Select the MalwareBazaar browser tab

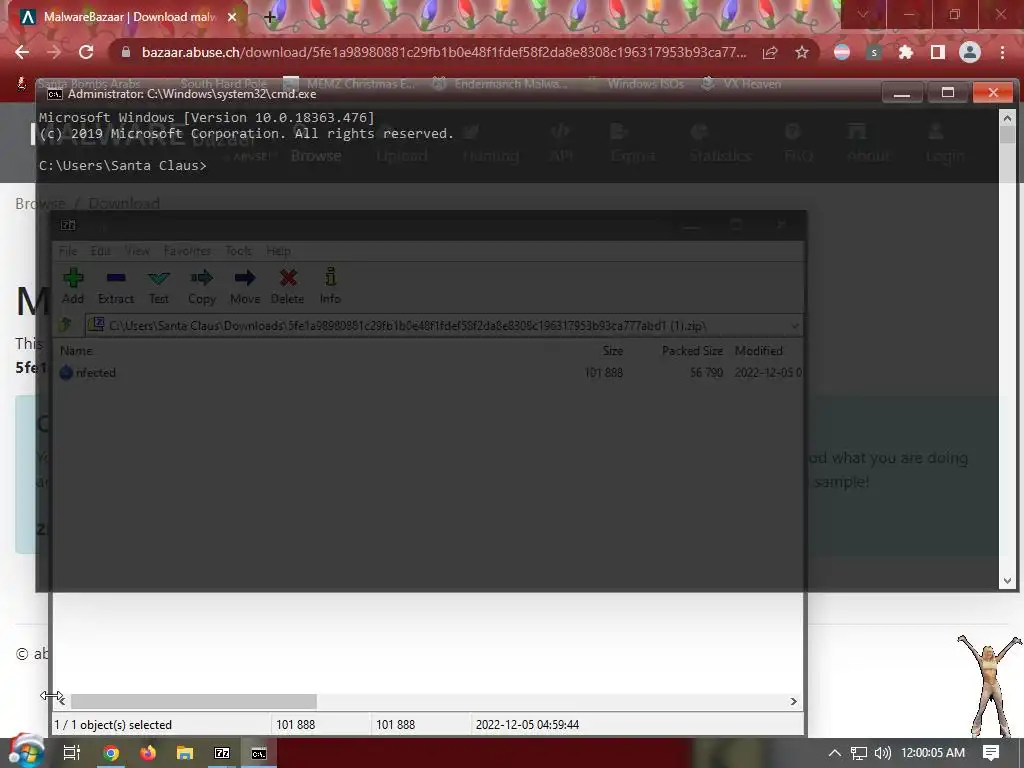coord(129,17)
